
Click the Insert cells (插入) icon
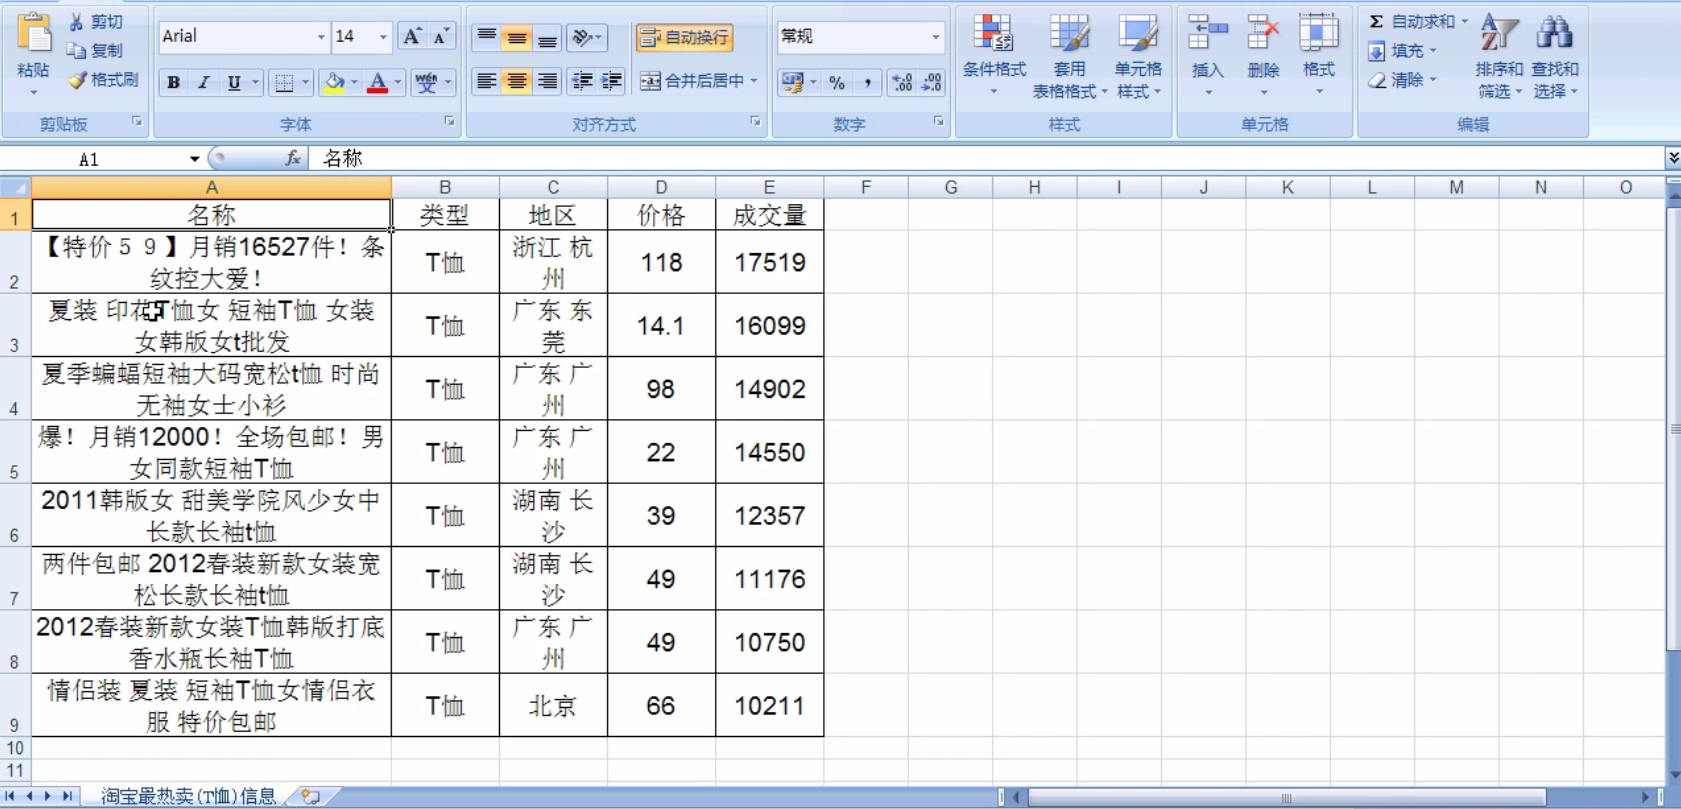(x=1207, y=34)
